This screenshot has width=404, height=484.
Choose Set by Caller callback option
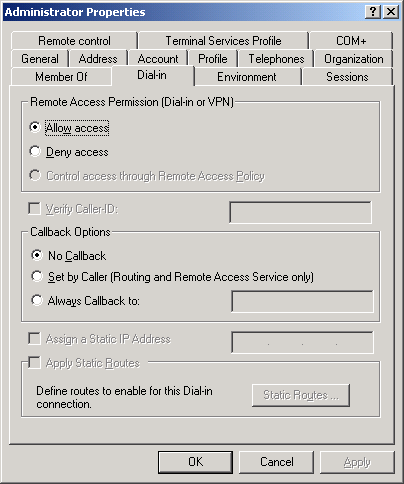[37, 276]
